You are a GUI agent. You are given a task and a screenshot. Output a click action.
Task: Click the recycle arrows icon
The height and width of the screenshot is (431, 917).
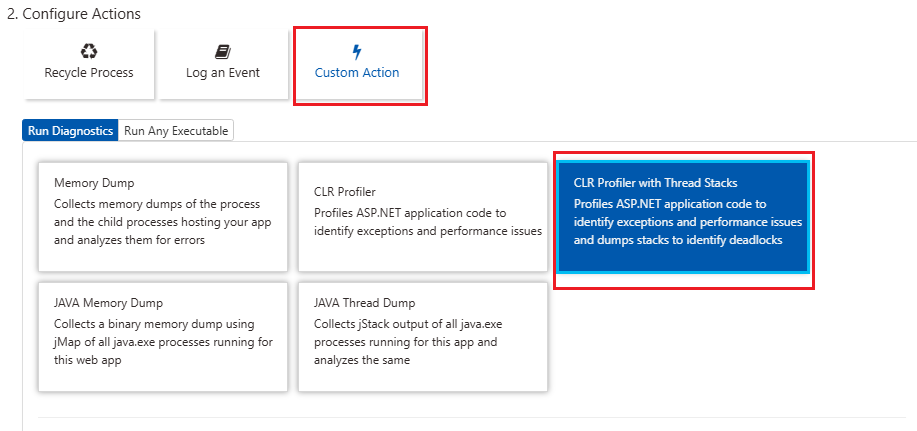(x=89, y=51)
